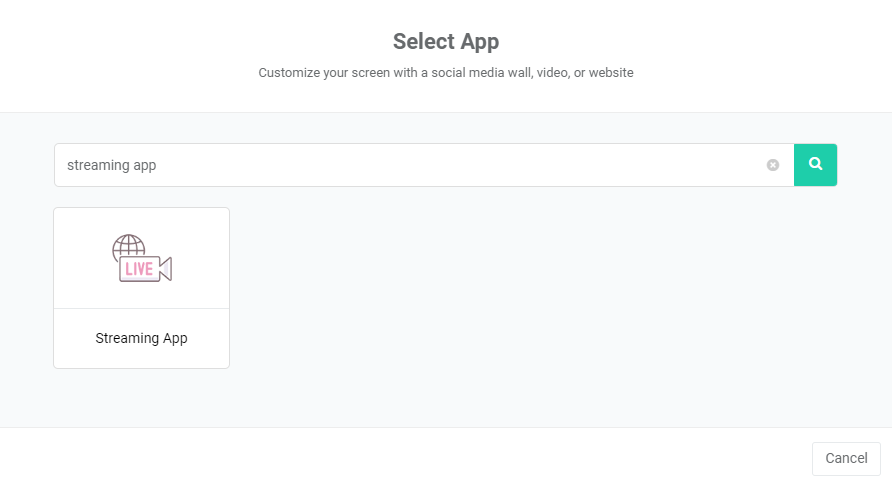Screen dimensions: 892x484
Task: Click the blank middle of the search box
Action: coord(450,165)
